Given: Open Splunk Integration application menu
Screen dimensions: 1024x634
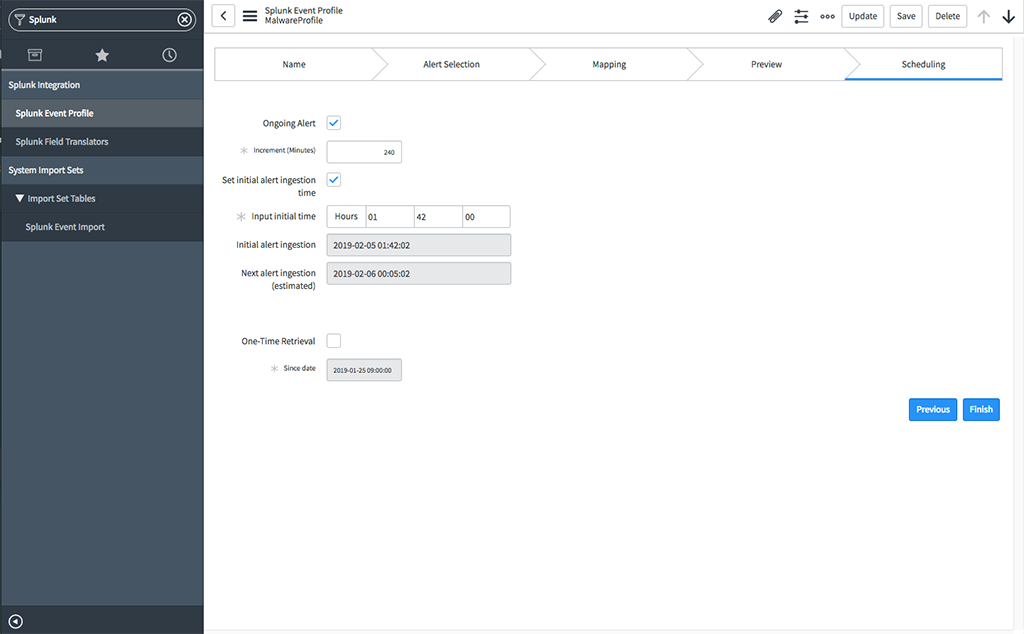Looking at the screenshot, I should point(102,85).
